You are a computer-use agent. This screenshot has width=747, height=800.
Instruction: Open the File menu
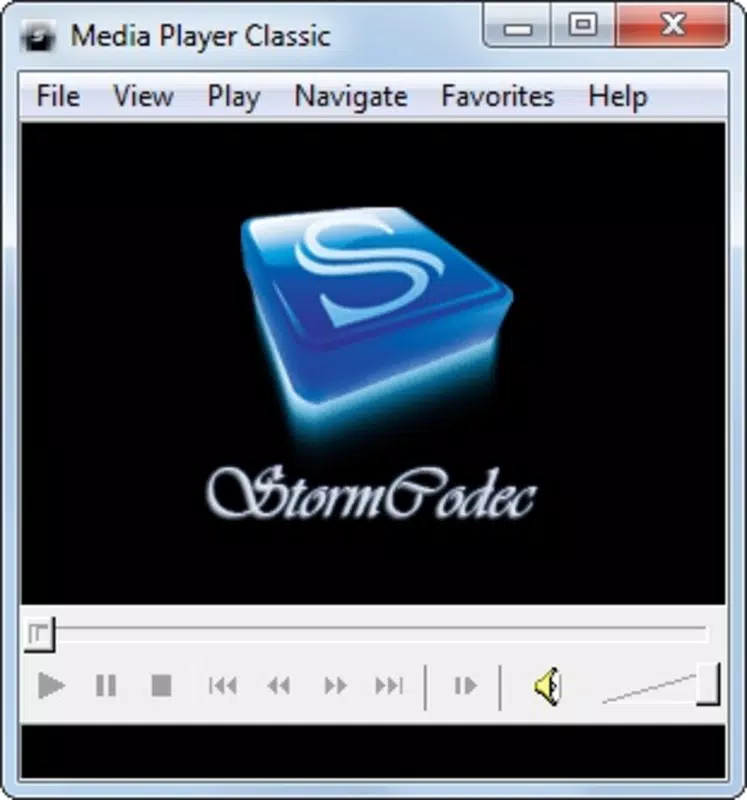click(x=58, y=96)
